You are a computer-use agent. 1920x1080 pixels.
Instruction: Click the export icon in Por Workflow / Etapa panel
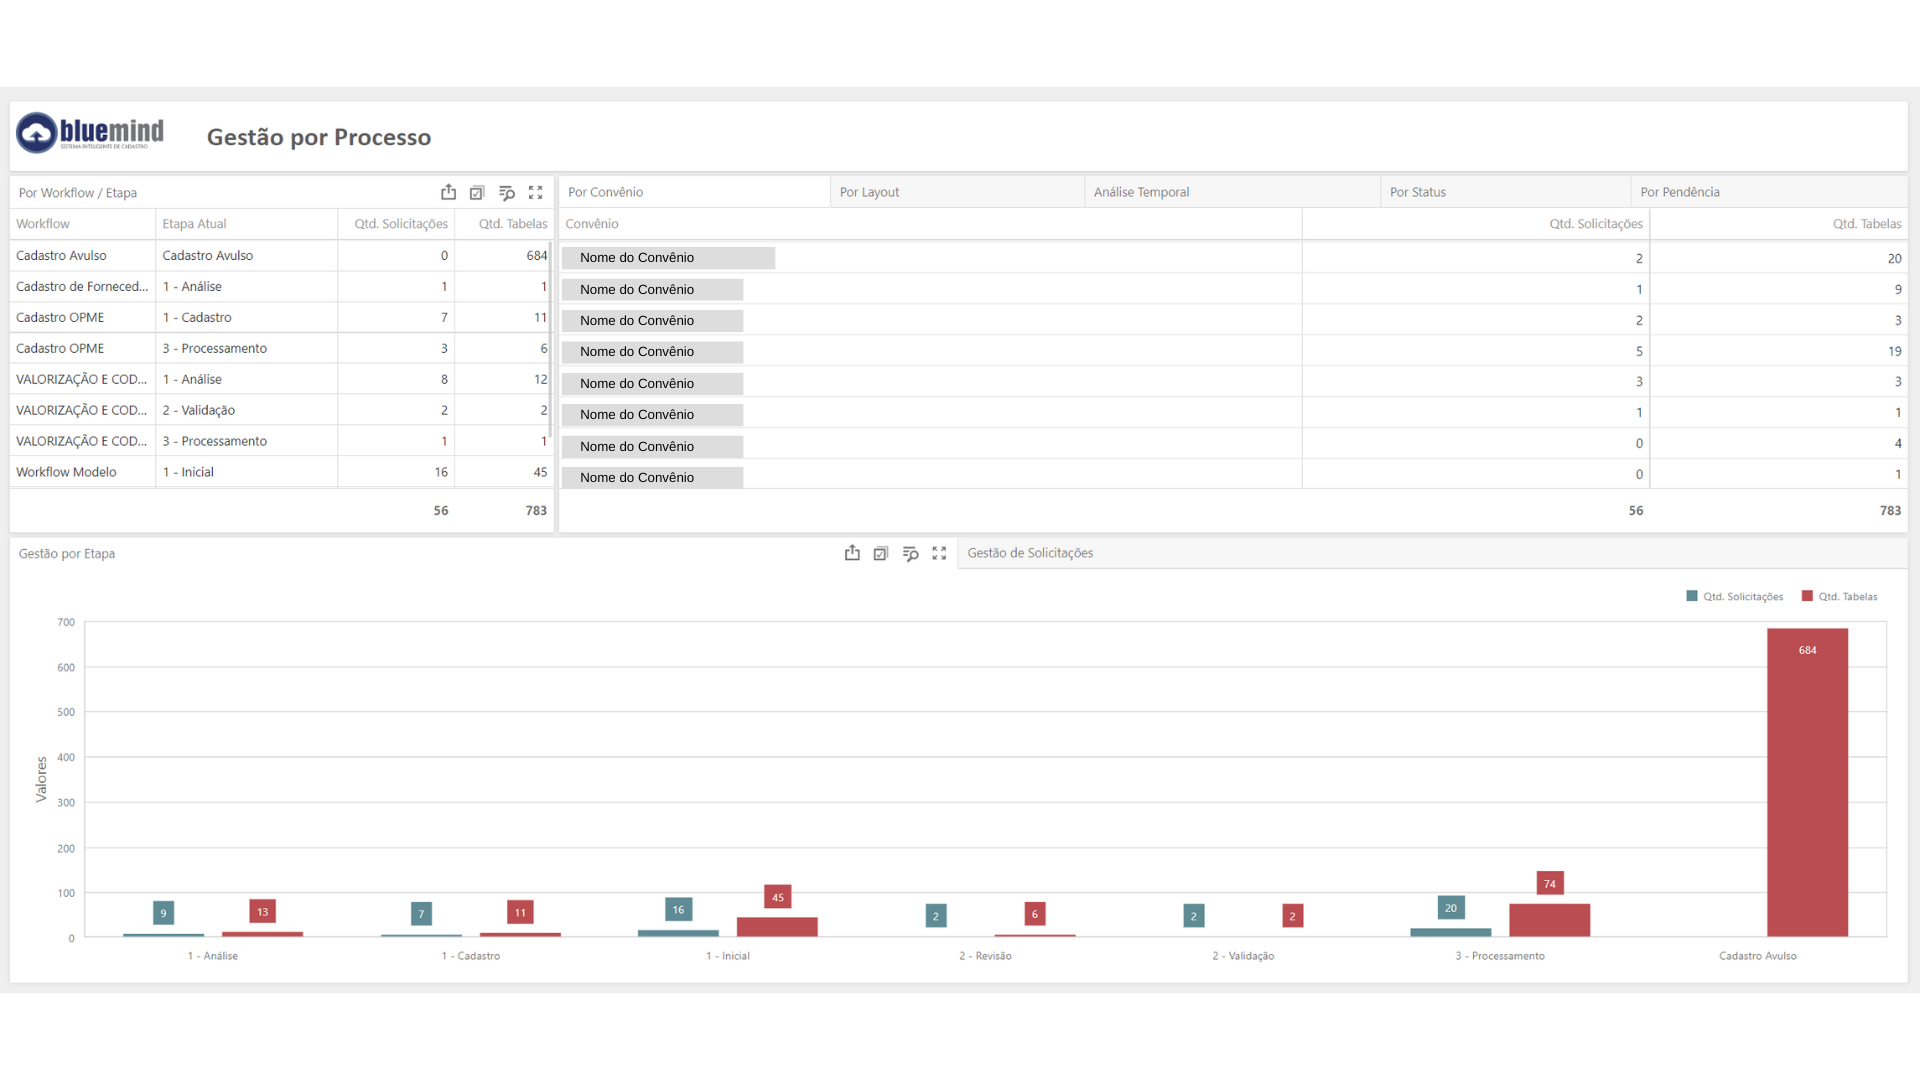(x=448, y=192)
